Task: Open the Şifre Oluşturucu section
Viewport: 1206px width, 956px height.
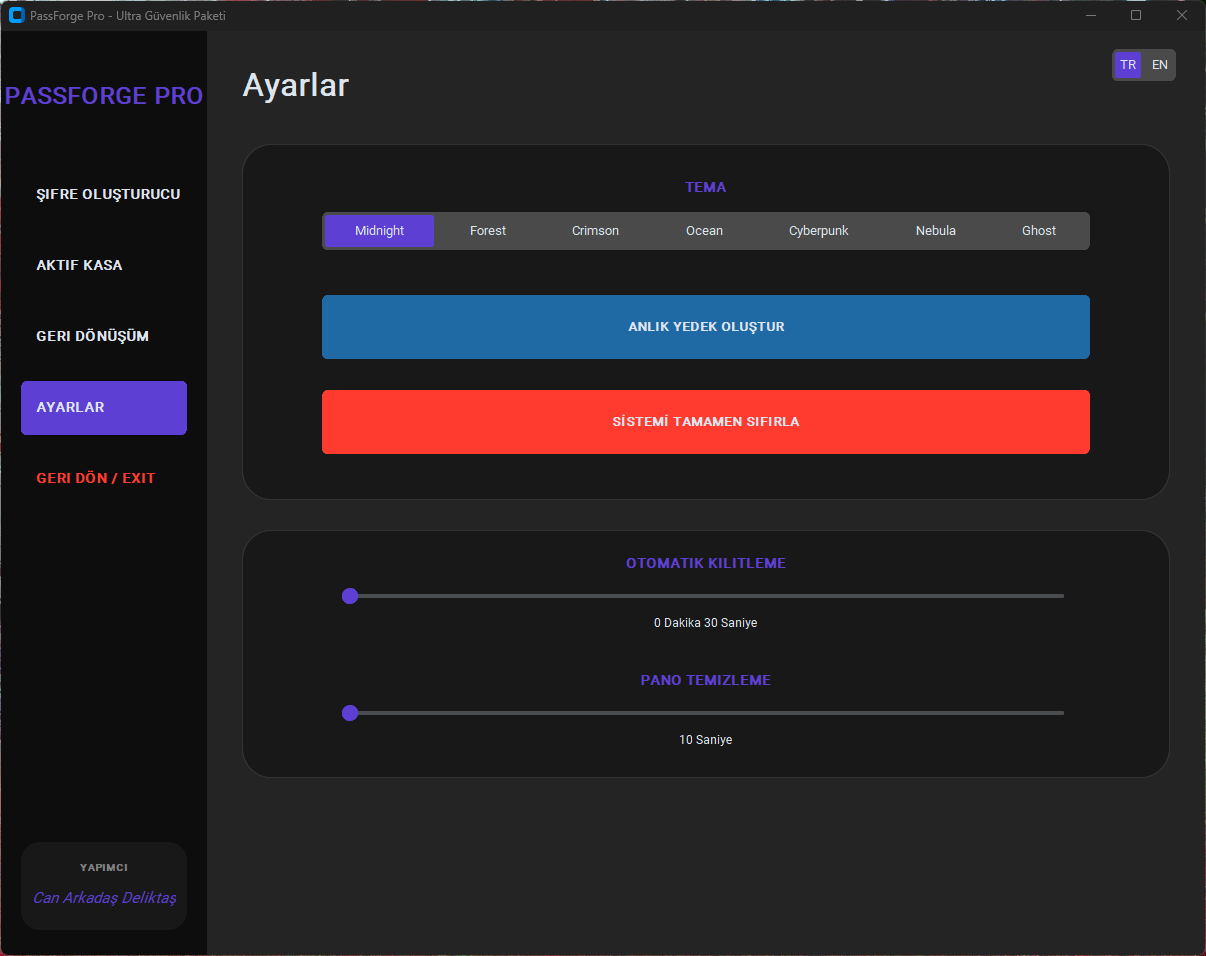Action: pyautogui.click(x=108, y=193)
